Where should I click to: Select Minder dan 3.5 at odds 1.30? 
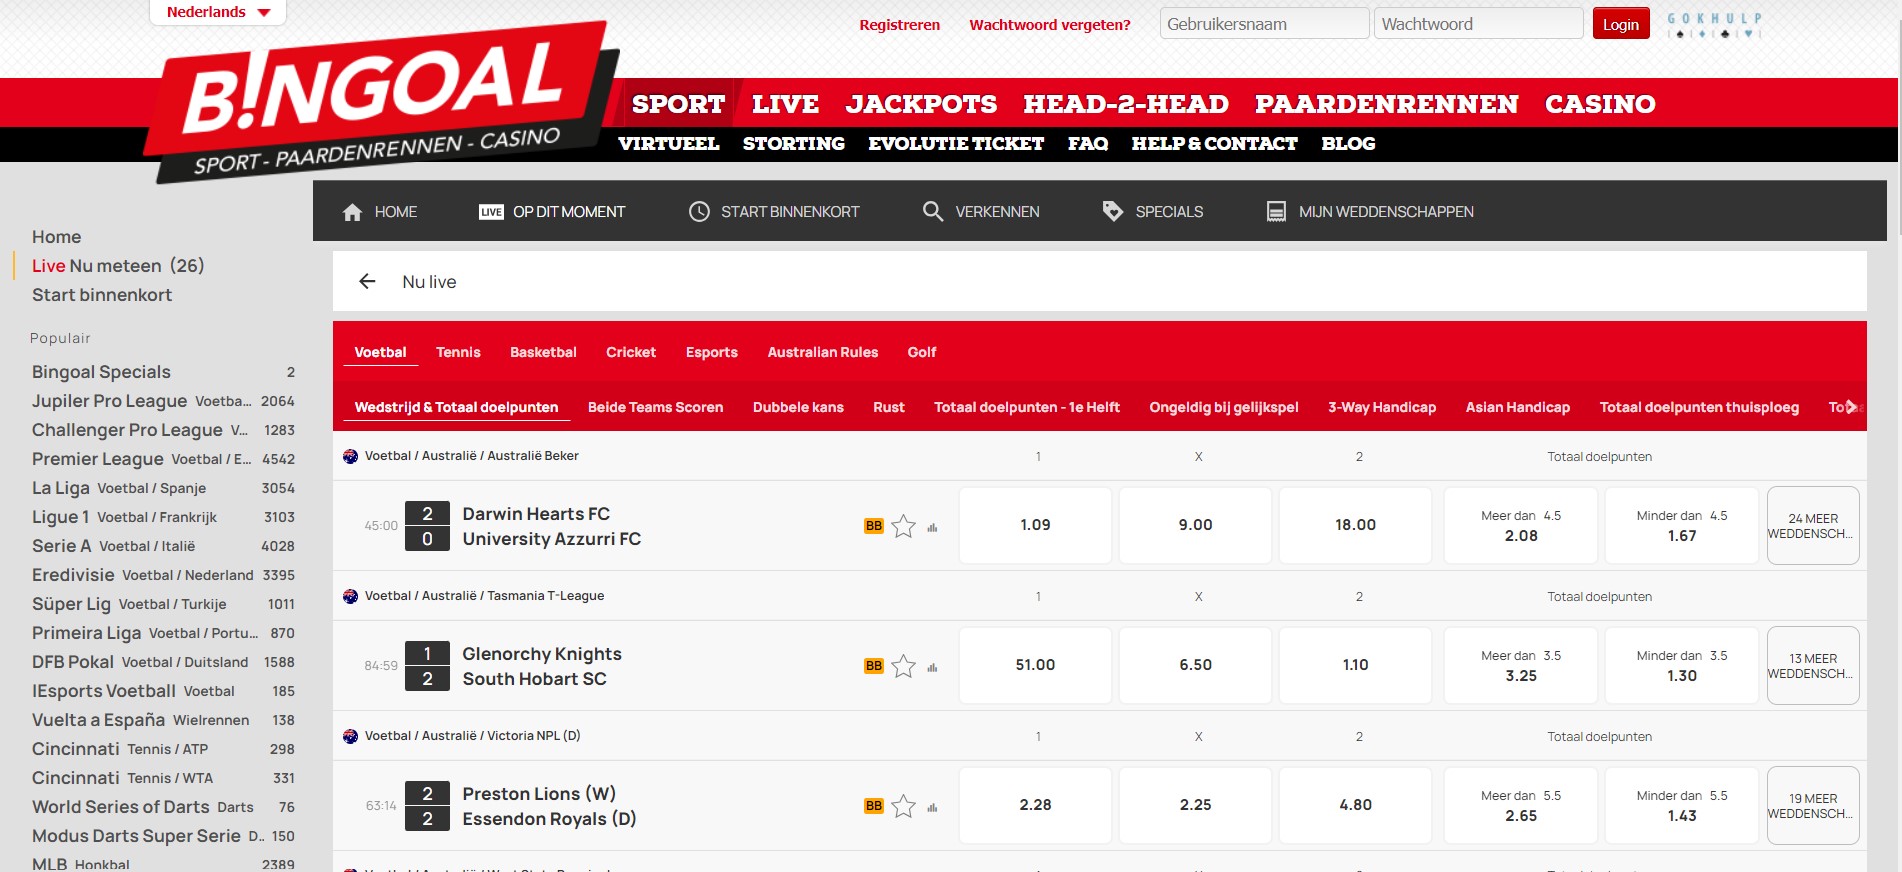tap(1682, 665)
